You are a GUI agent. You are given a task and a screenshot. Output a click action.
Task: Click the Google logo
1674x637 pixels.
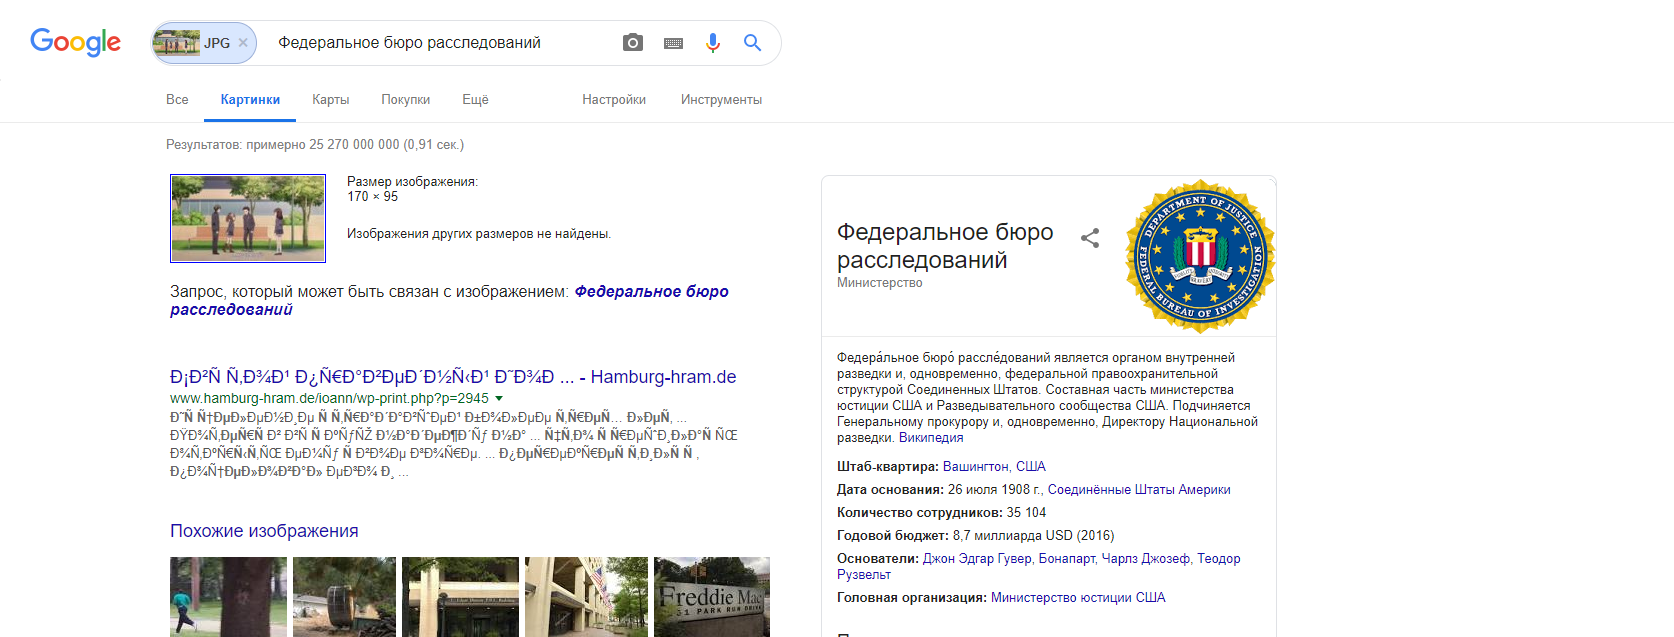[75, 42]
